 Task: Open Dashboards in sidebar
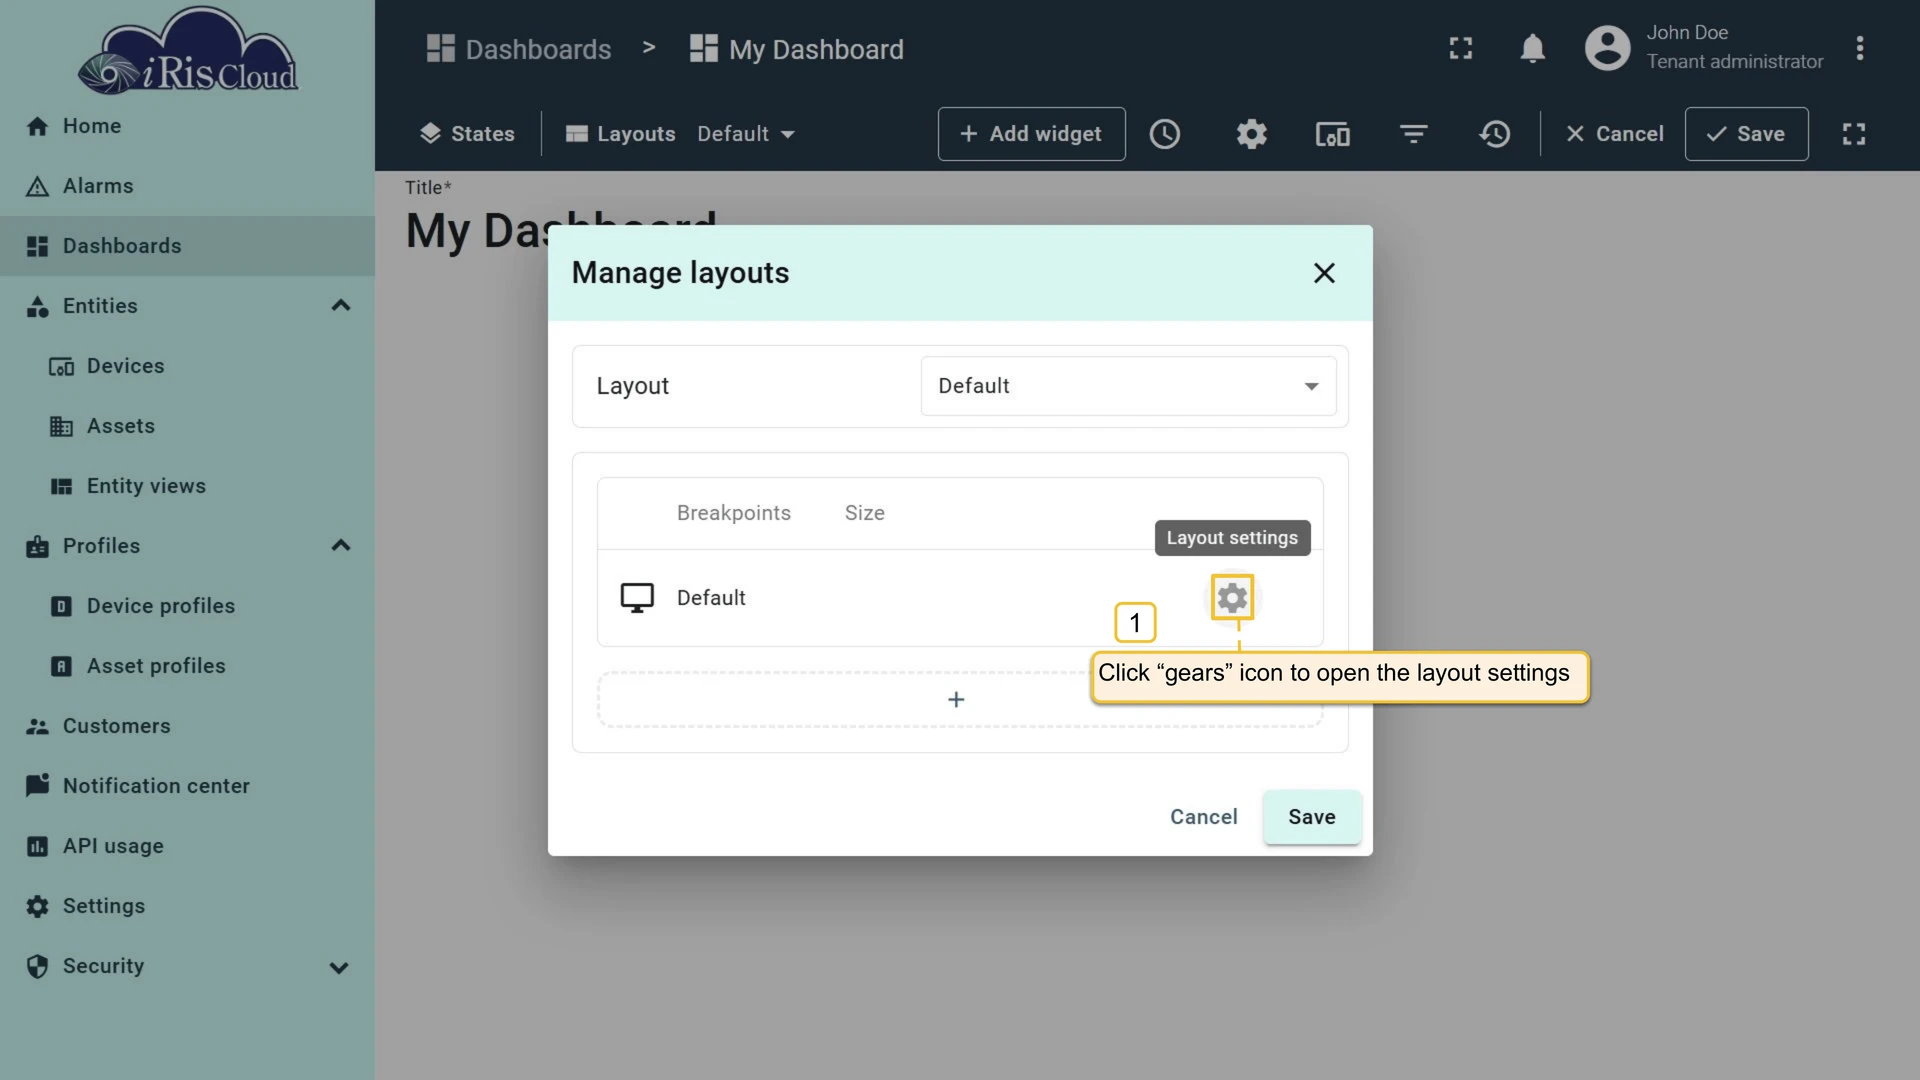point(187,246)
